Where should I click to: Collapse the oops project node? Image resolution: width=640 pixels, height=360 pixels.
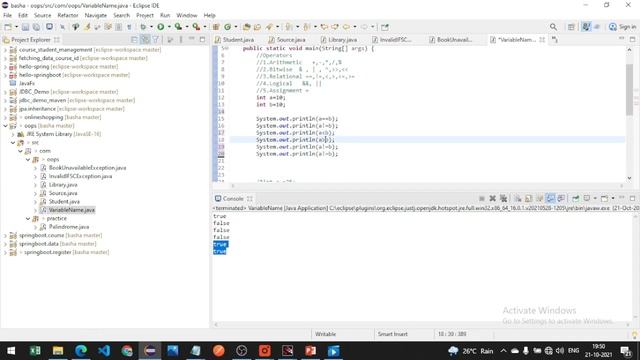[5, 126]
